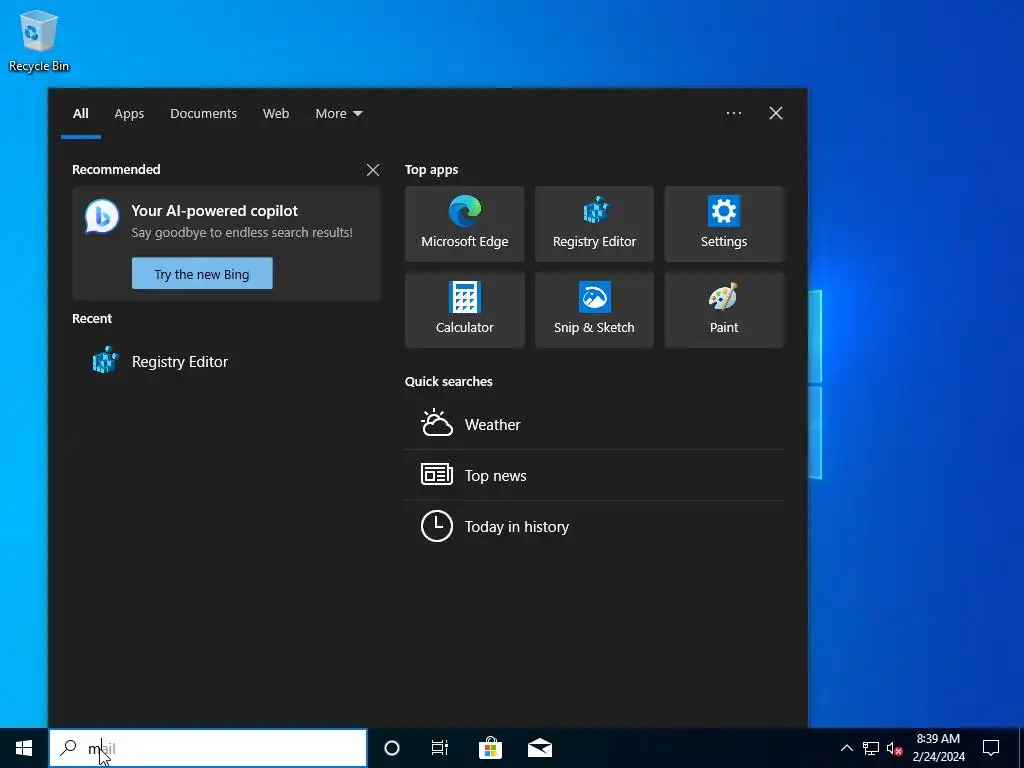Screen dimensions: 1024x768
Task: Select the Today in history quick search
Action: 594,526
